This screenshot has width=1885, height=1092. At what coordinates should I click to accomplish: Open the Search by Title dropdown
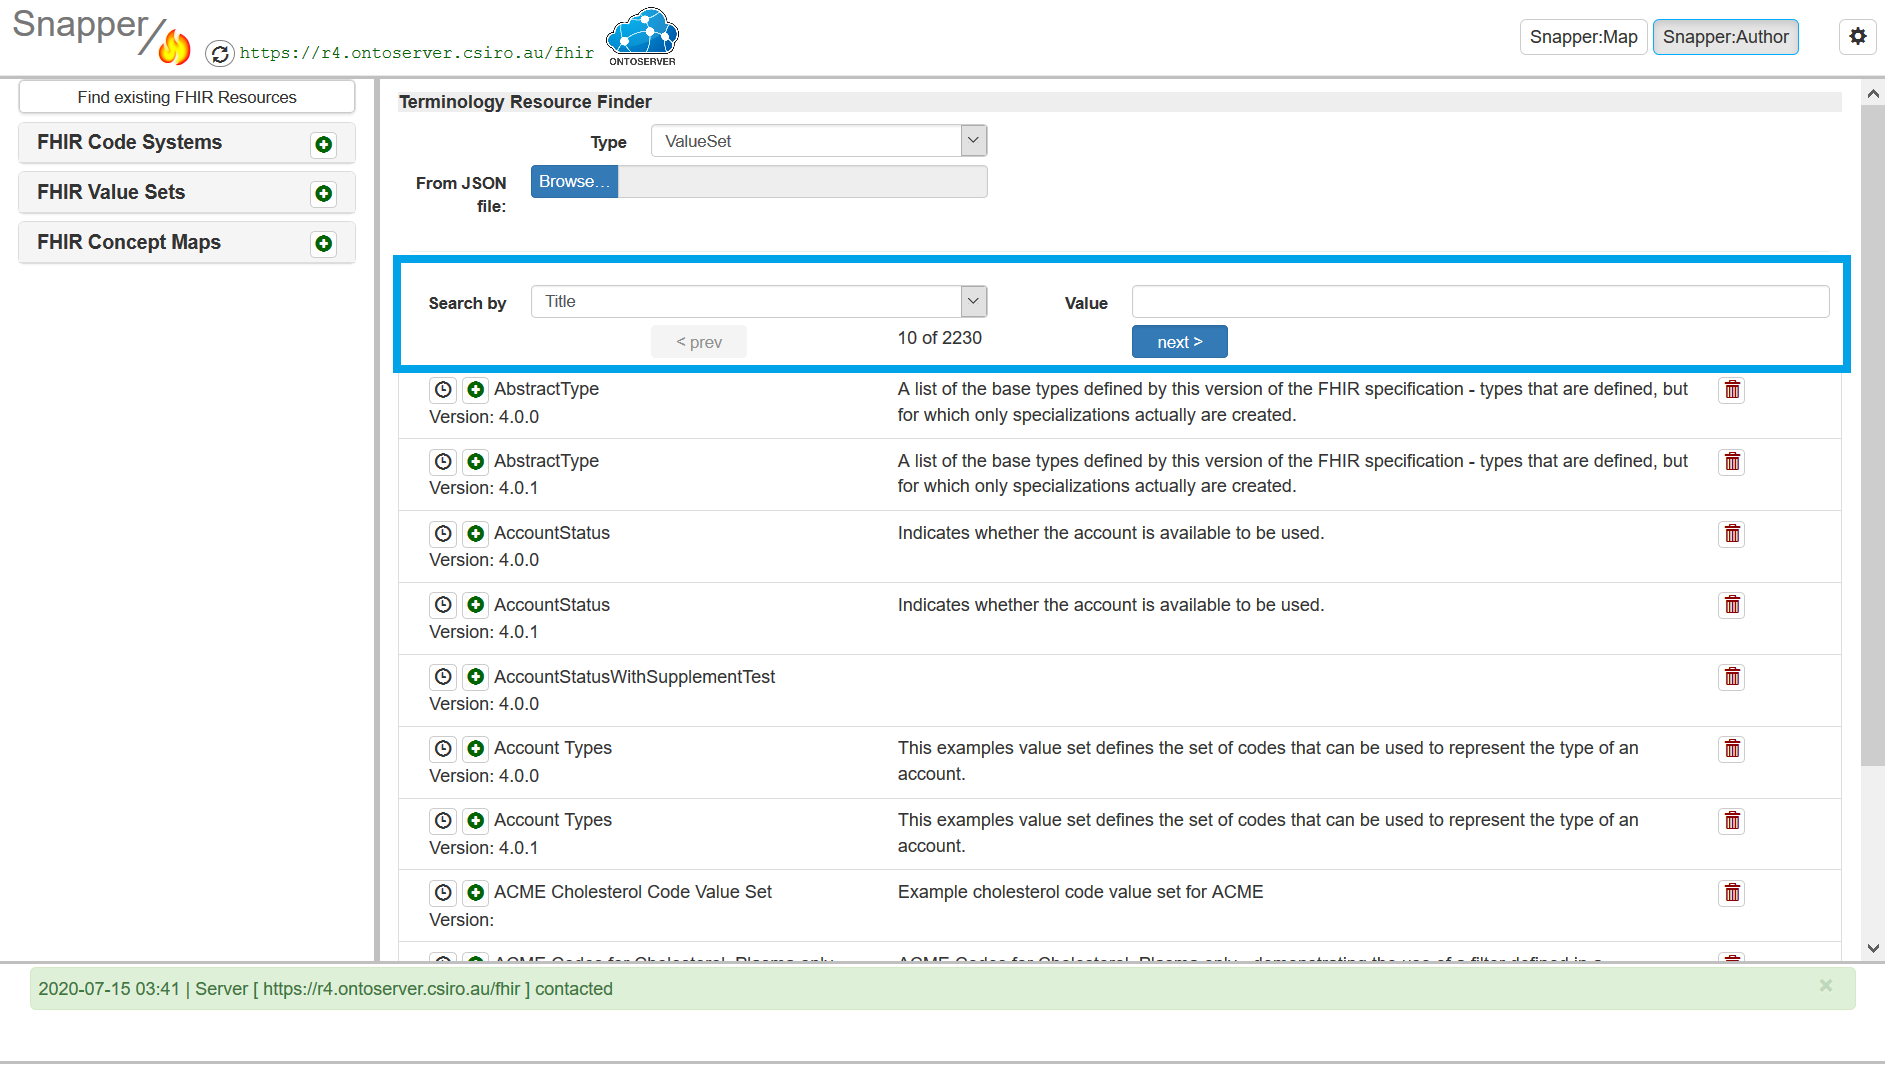(x=759, y=301)
